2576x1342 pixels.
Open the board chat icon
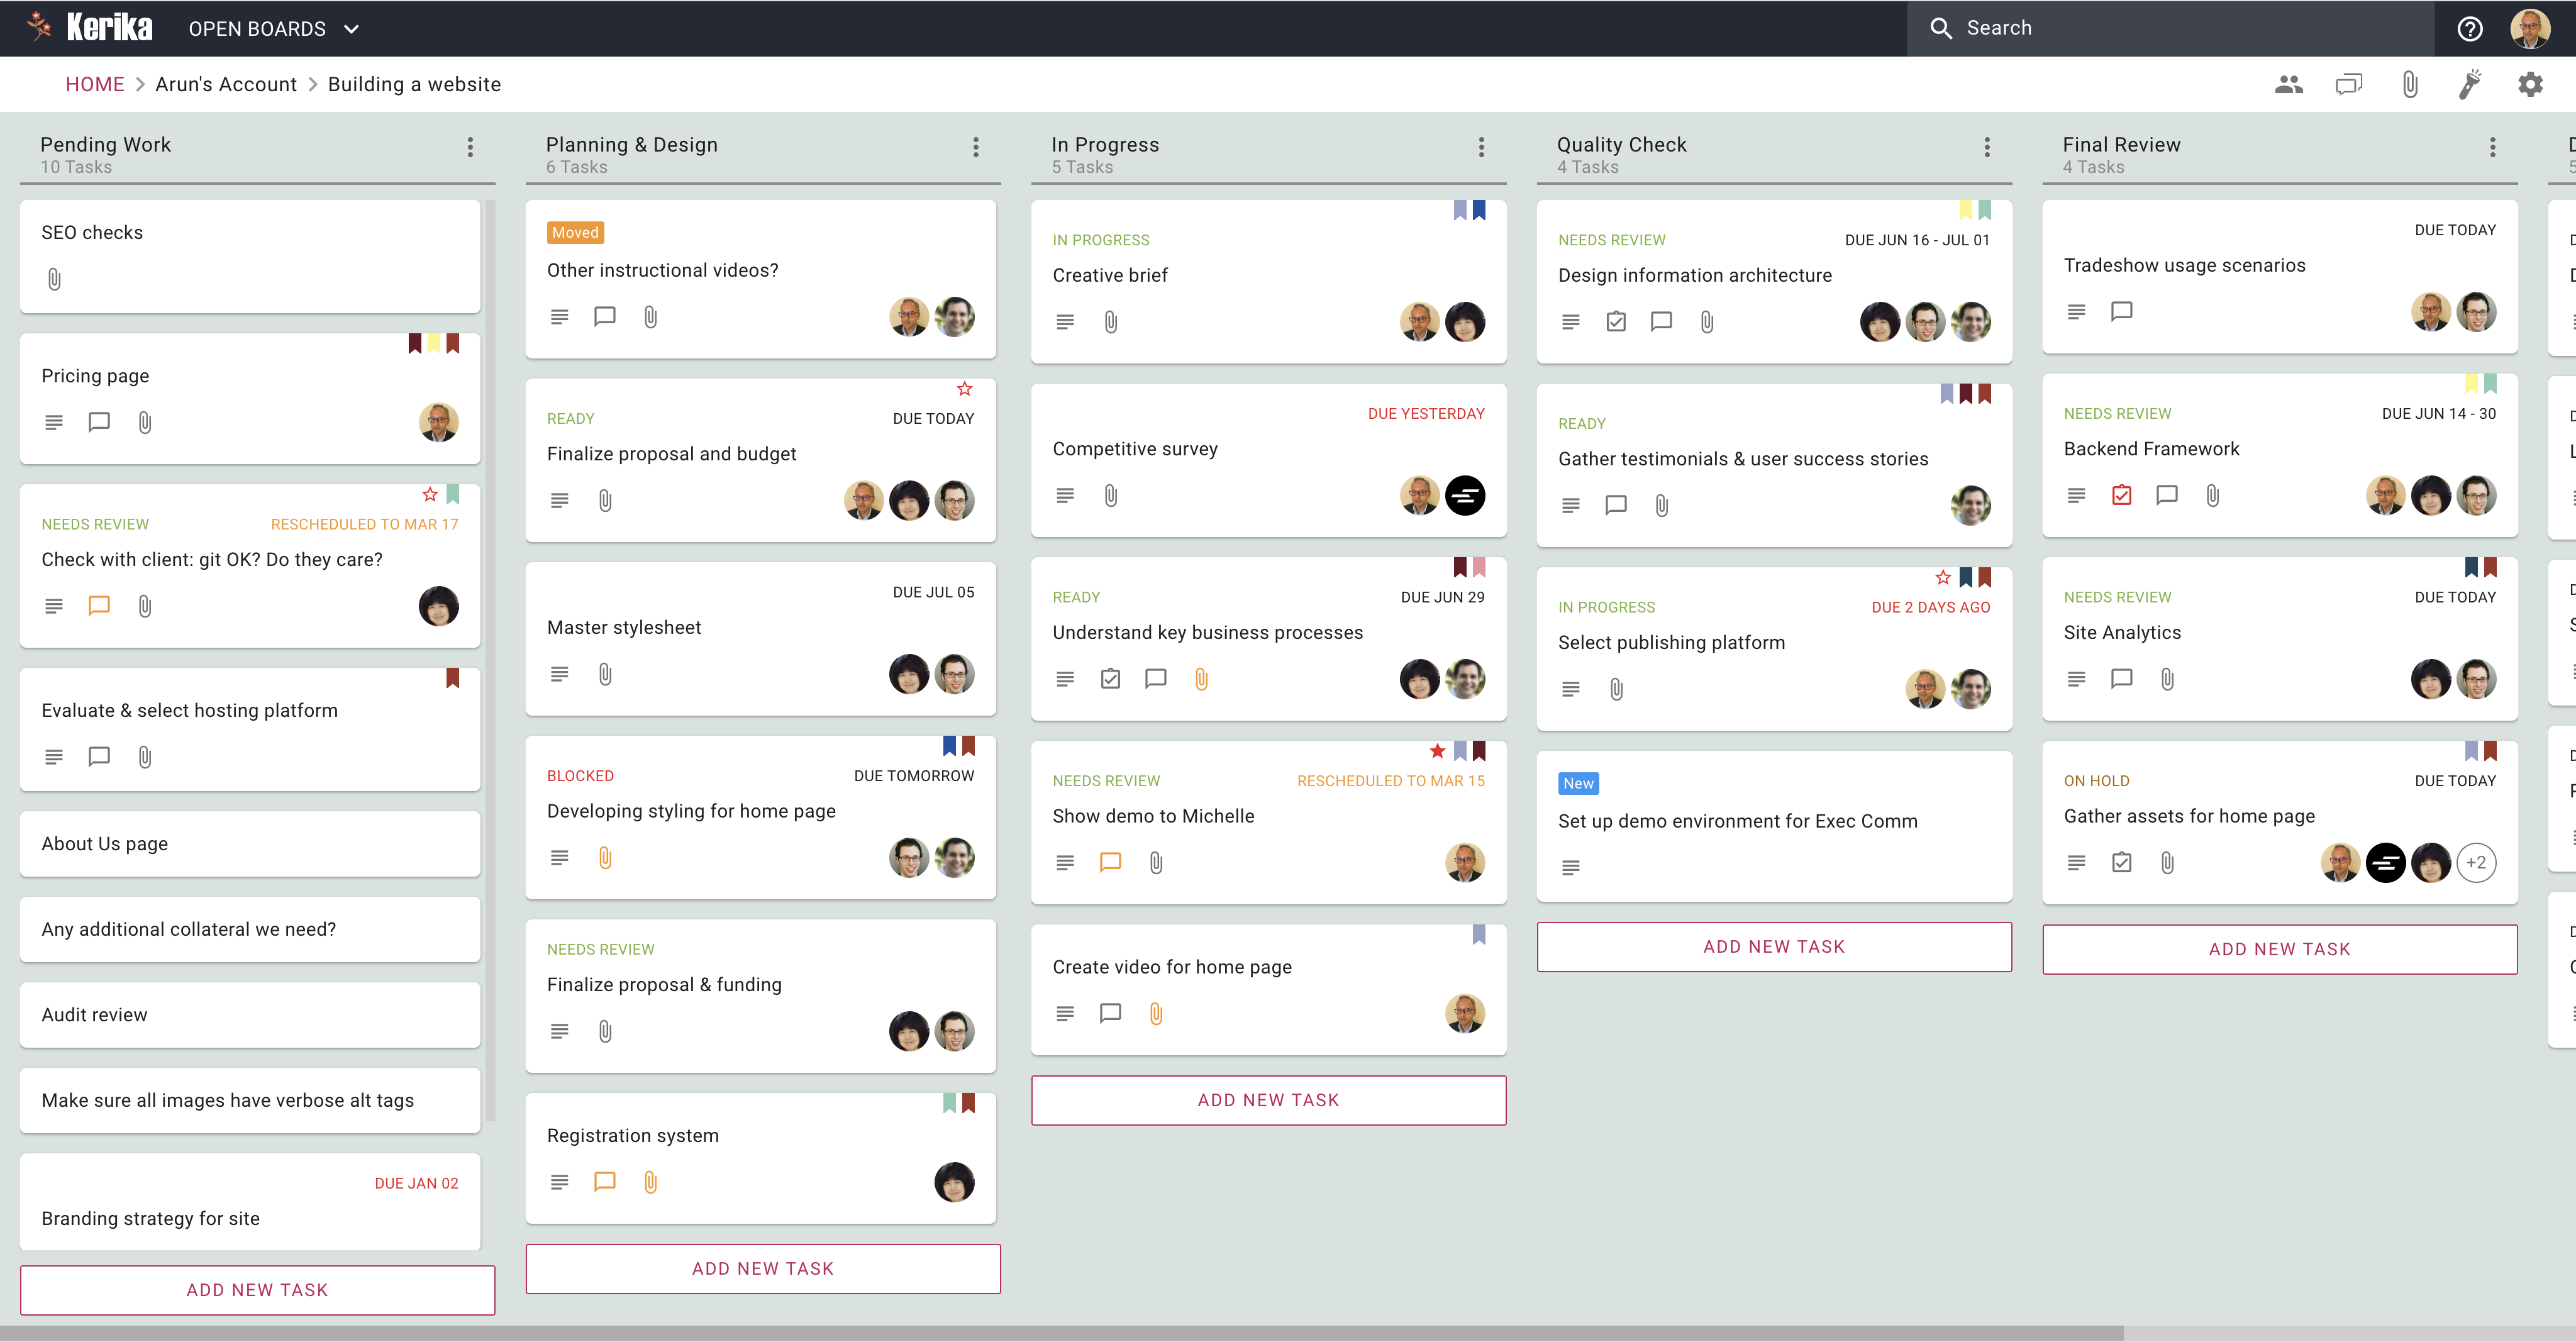(2349, 84)
